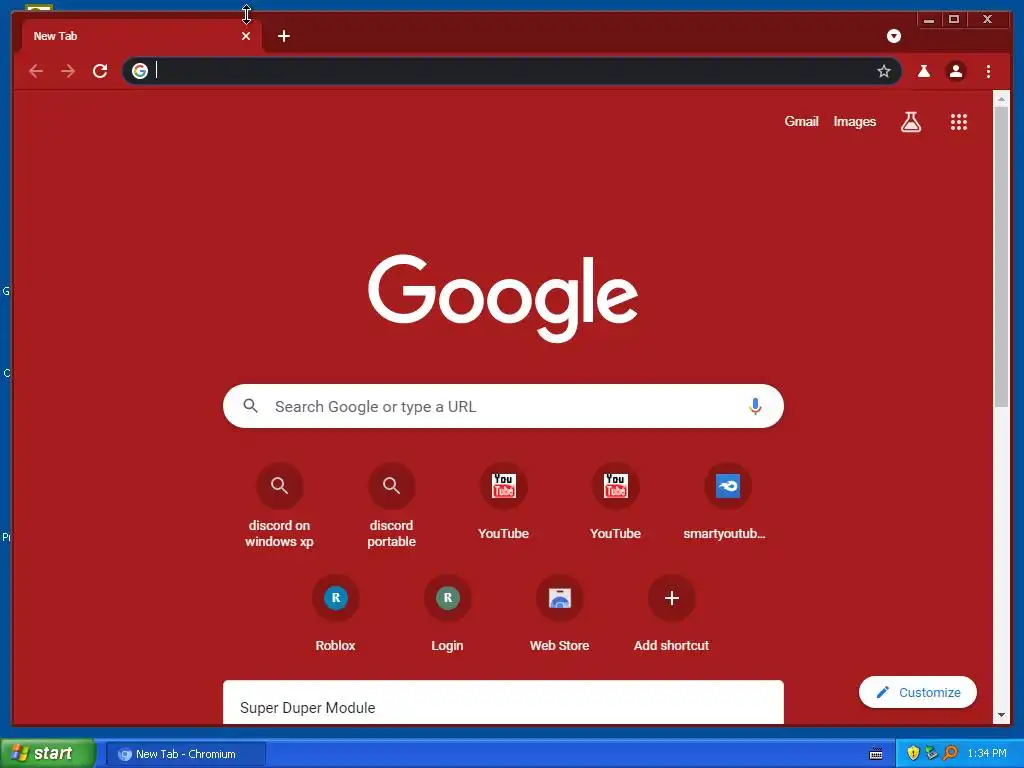1024x768 pixels.
Task: Click New Tab - Chromium taskbar button
Action: (185, 754)
